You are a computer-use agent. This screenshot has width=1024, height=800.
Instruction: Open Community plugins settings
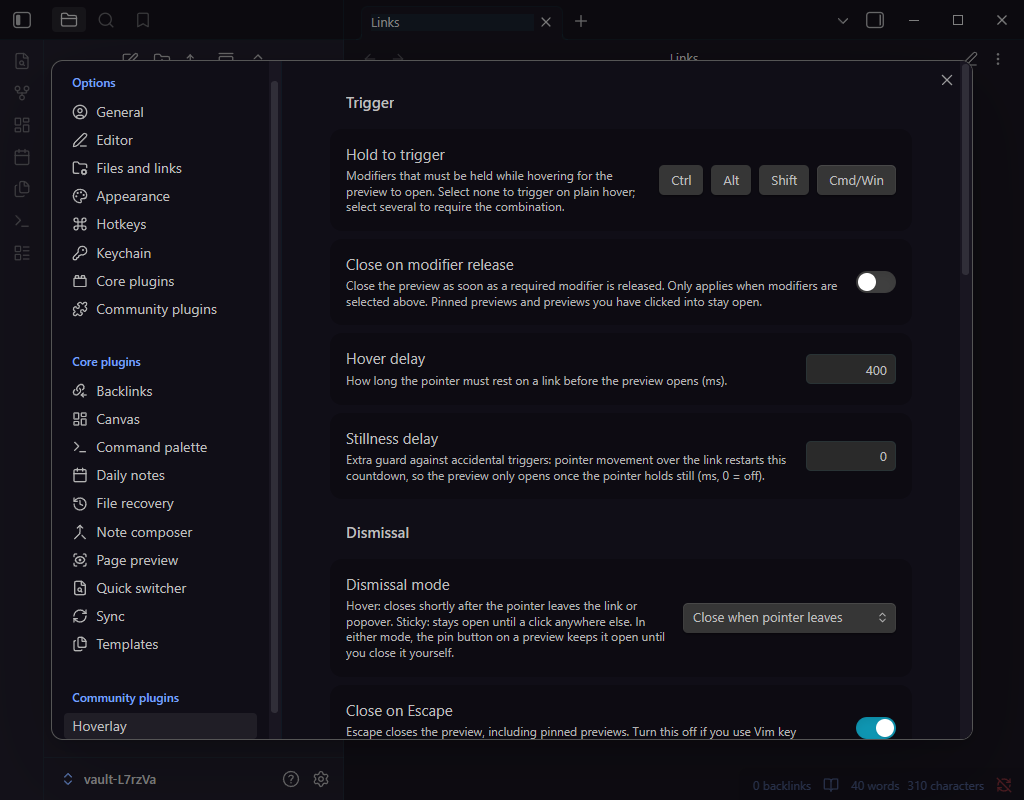[x=161, y=310]
